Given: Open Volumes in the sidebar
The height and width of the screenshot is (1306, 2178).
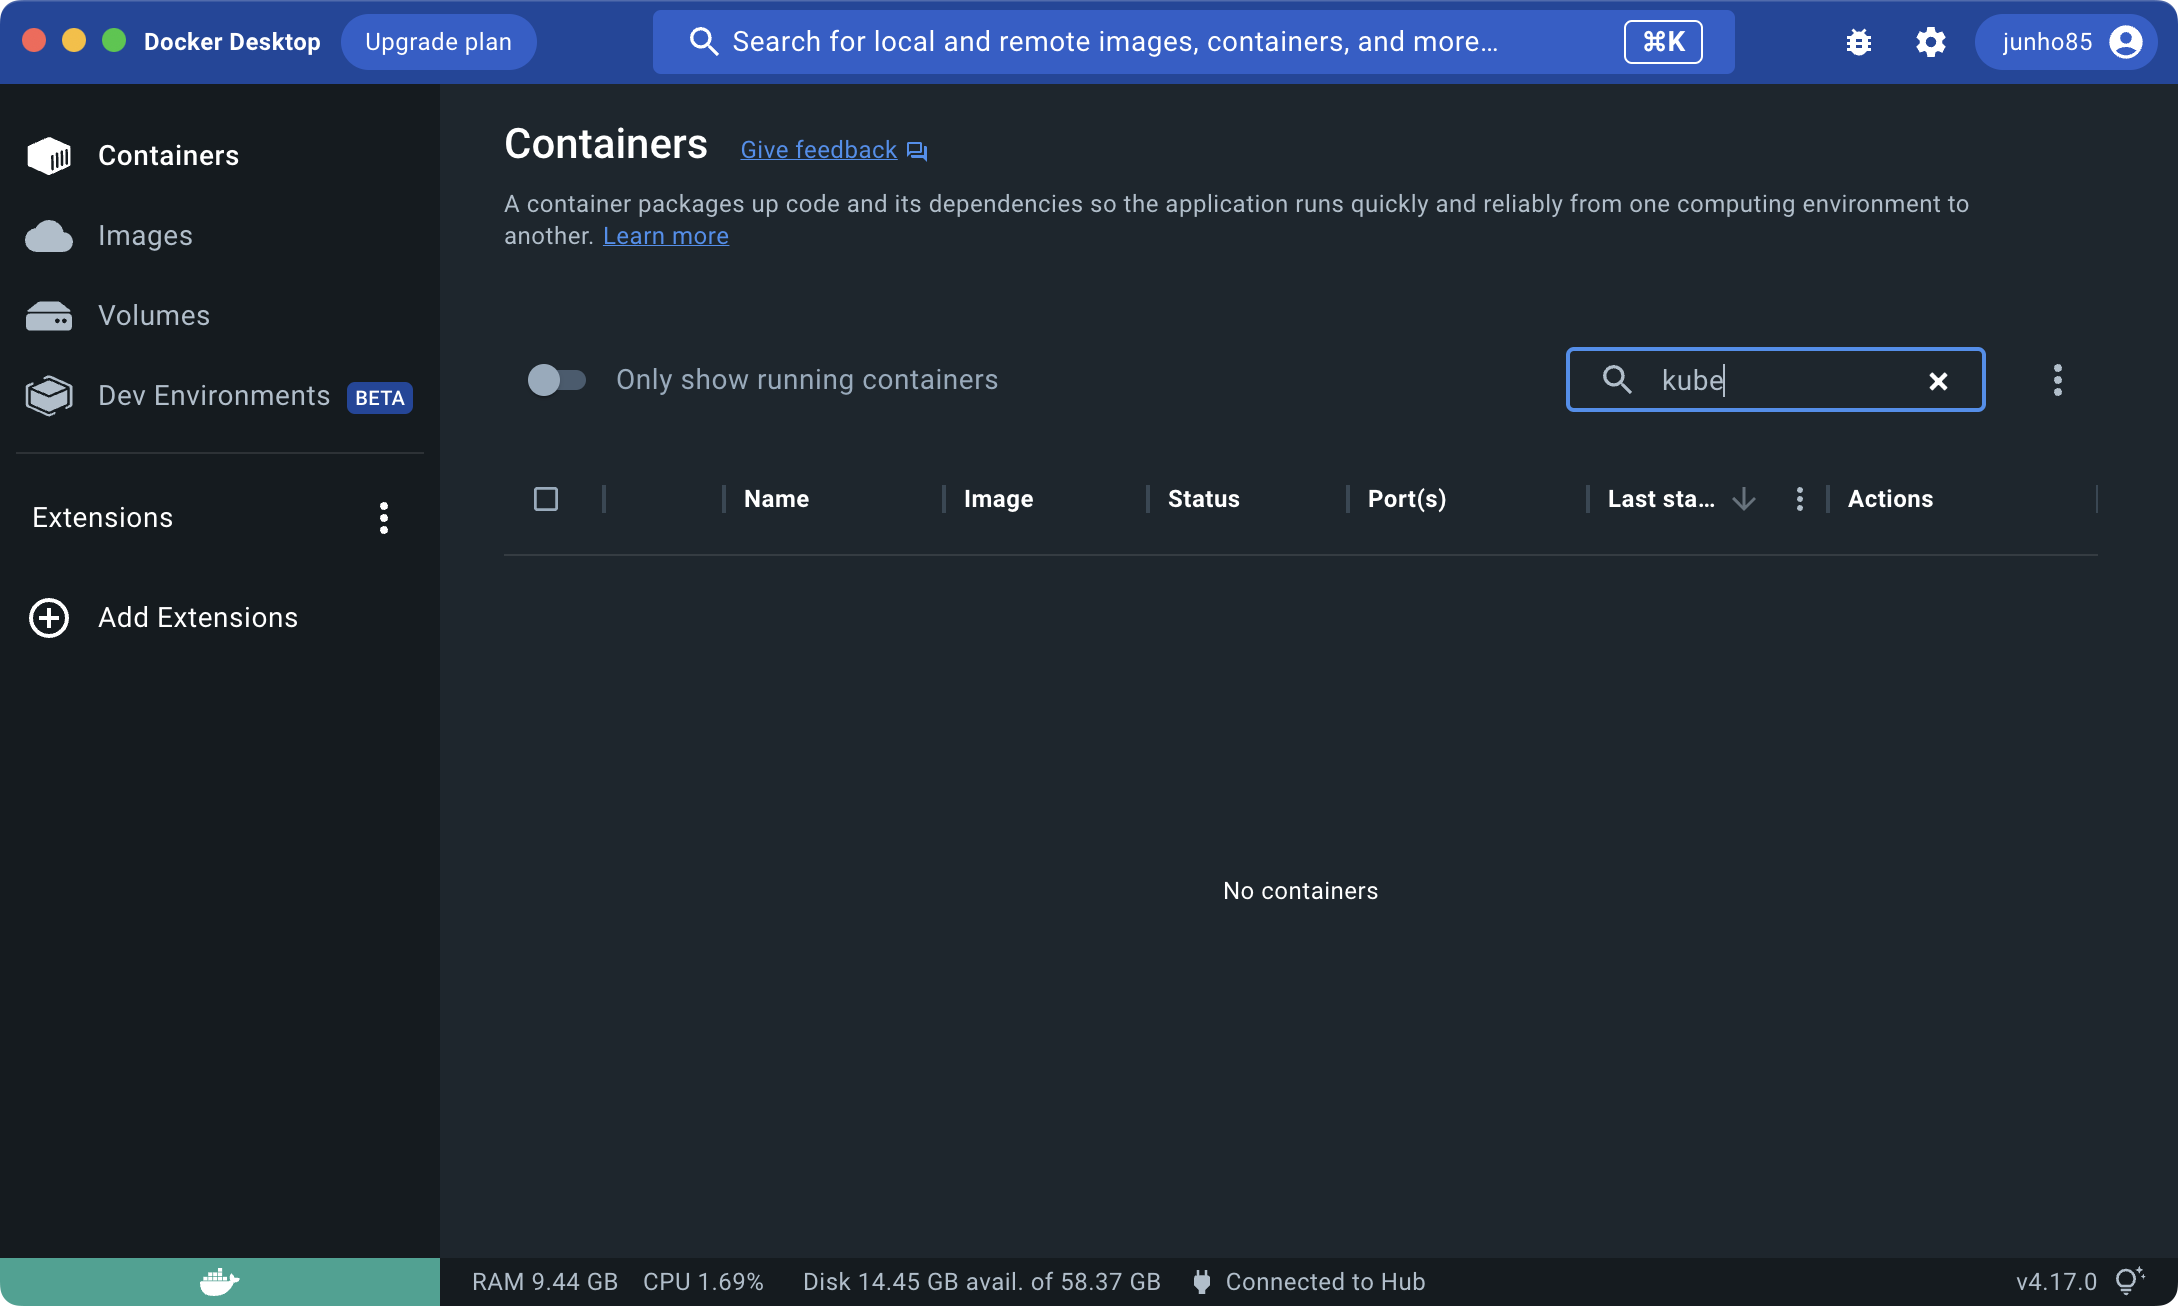Looking at the screenshot, I should click(x=154, y=316).
